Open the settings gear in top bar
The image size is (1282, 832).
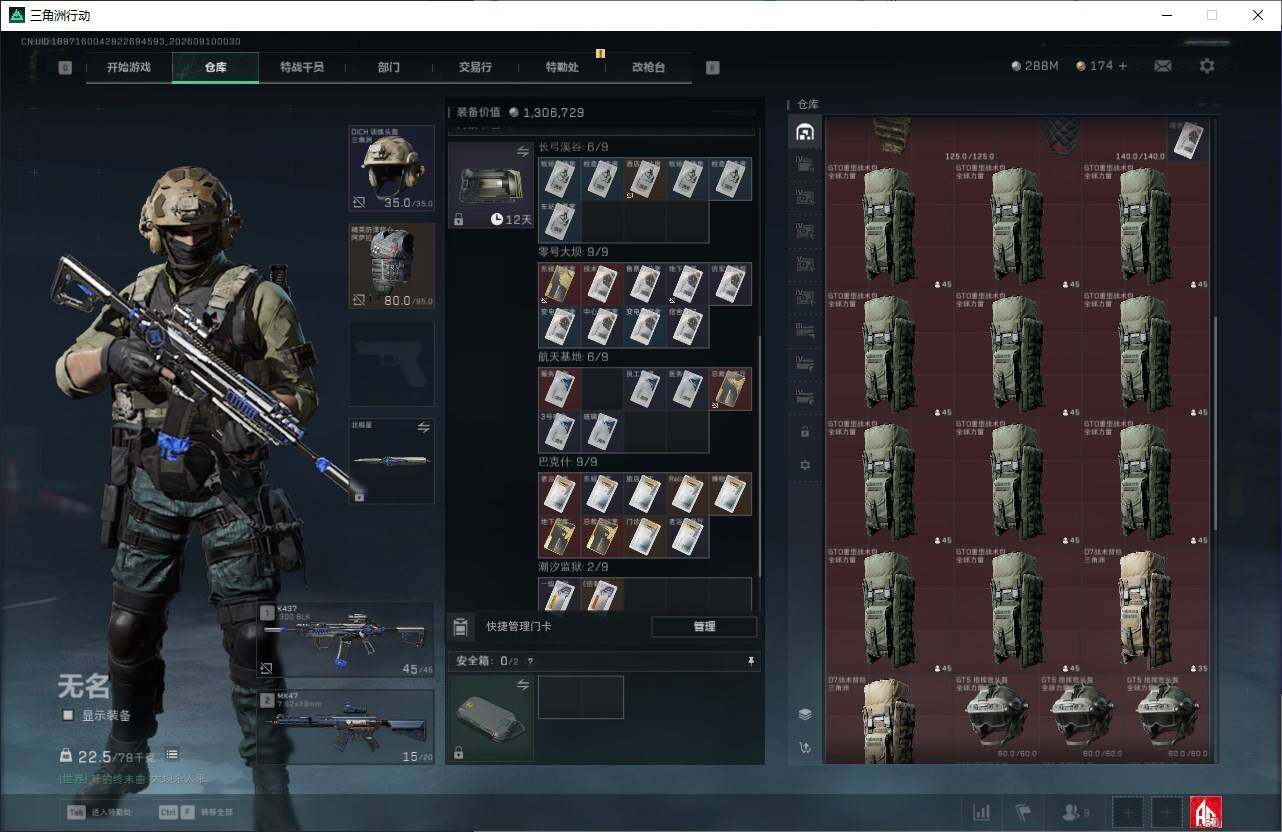[1207, 66]
